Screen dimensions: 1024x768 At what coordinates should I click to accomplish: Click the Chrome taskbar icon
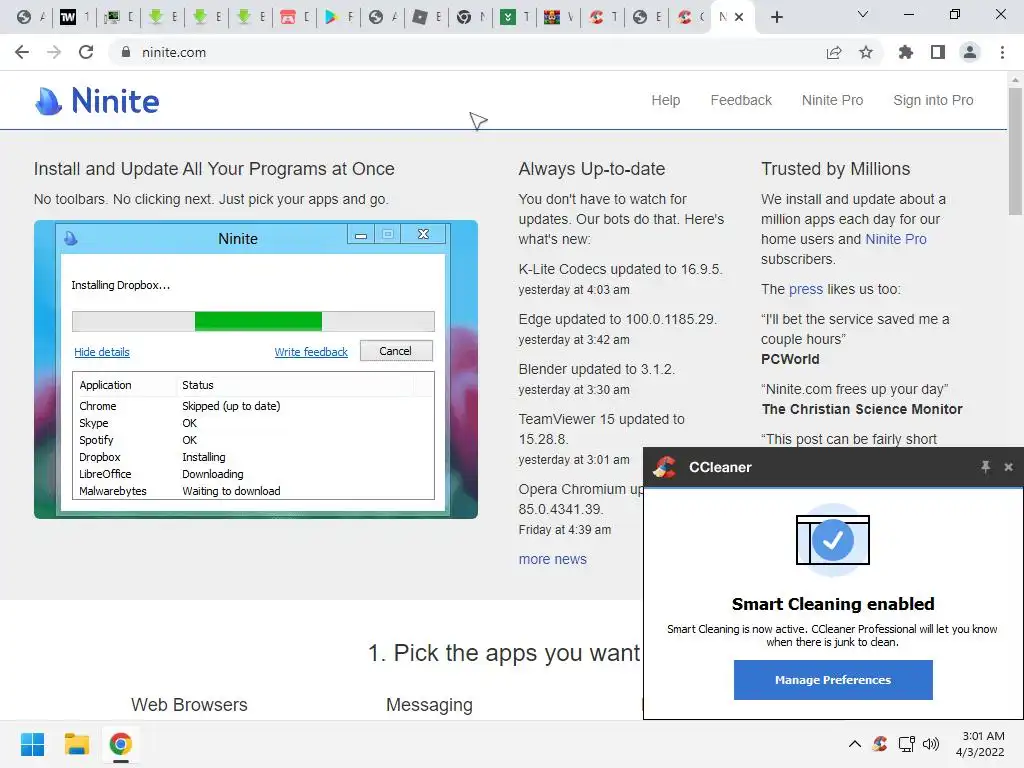coord(120,744)
